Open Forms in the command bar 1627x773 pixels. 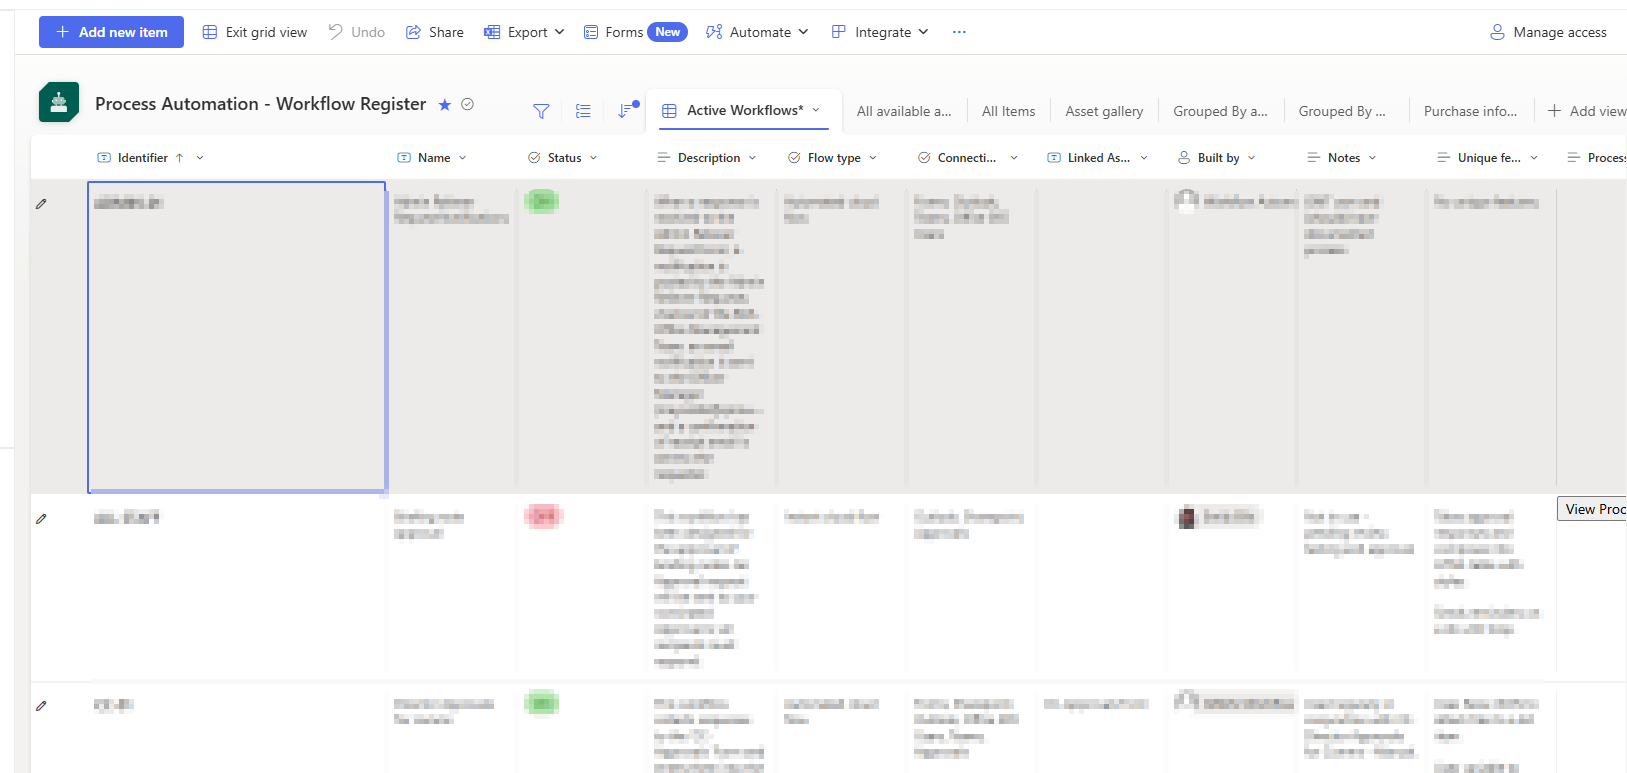(635, 32)
